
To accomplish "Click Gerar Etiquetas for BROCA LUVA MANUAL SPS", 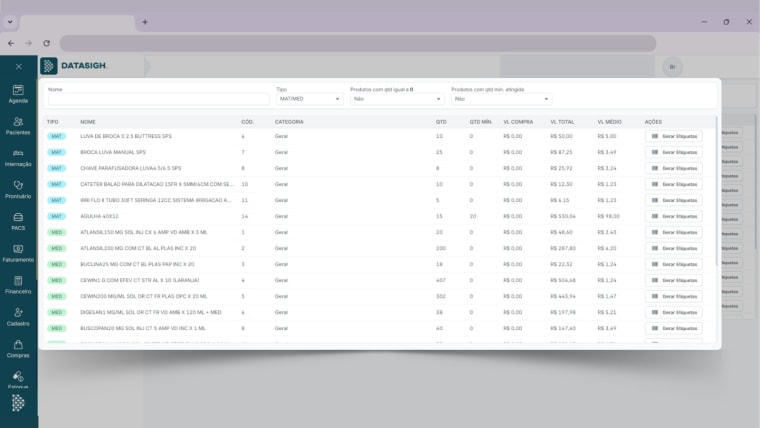I will coord(673,152).
